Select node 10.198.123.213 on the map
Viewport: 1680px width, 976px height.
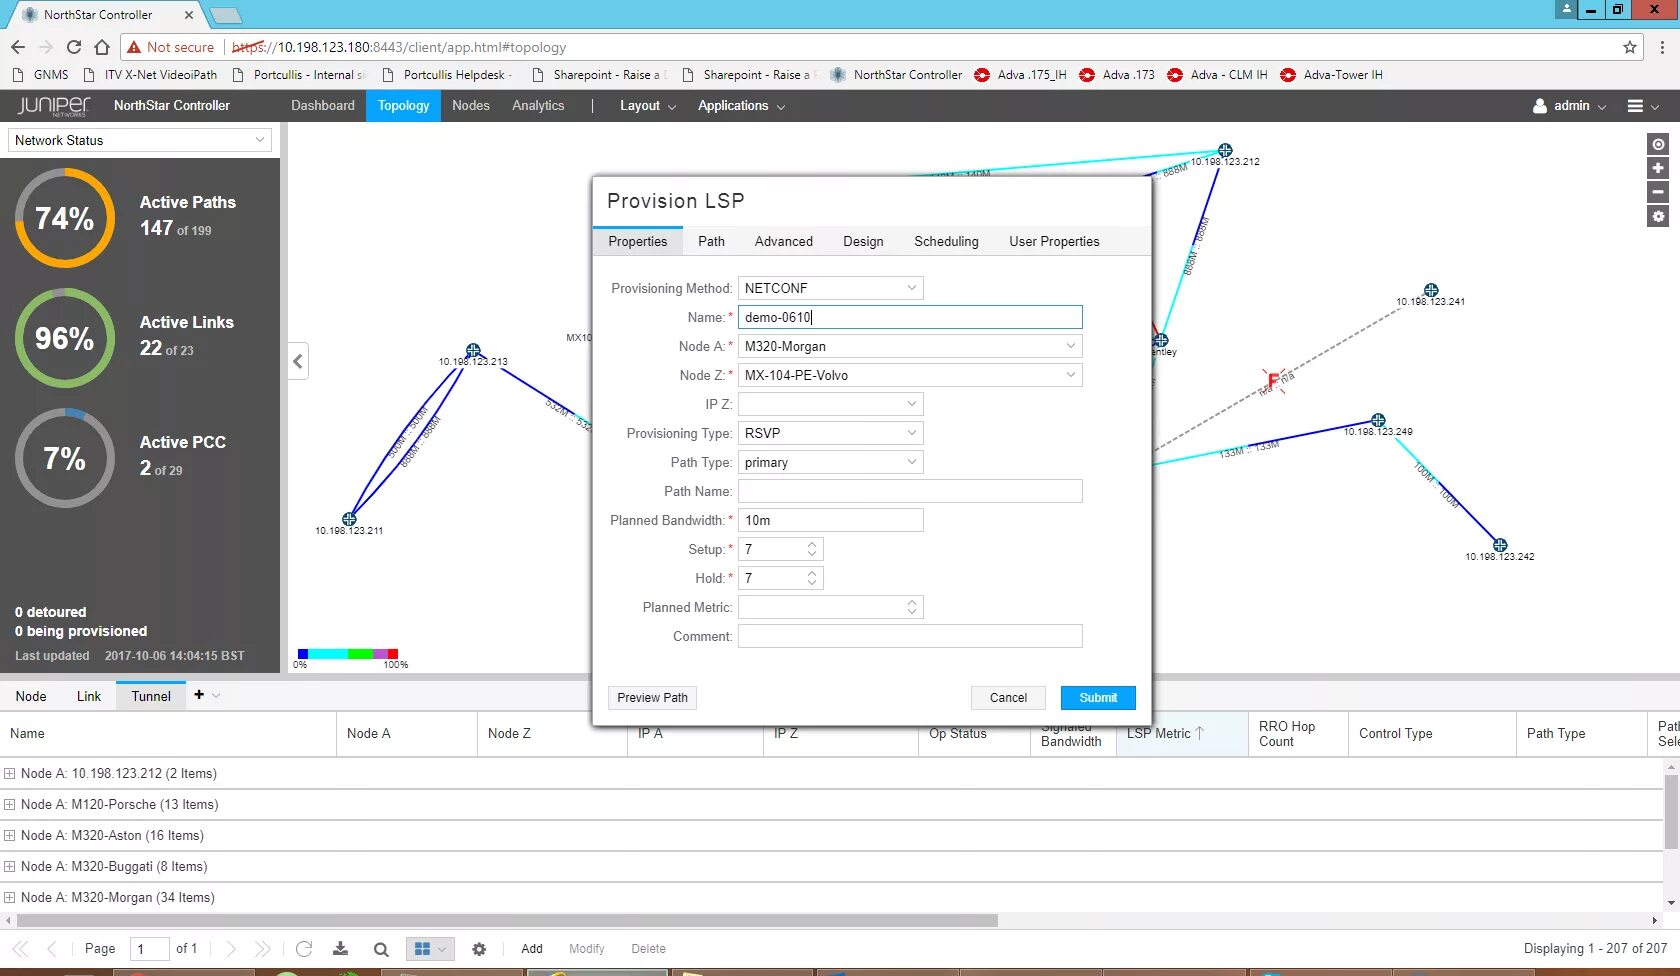click(x=473, y=351)
